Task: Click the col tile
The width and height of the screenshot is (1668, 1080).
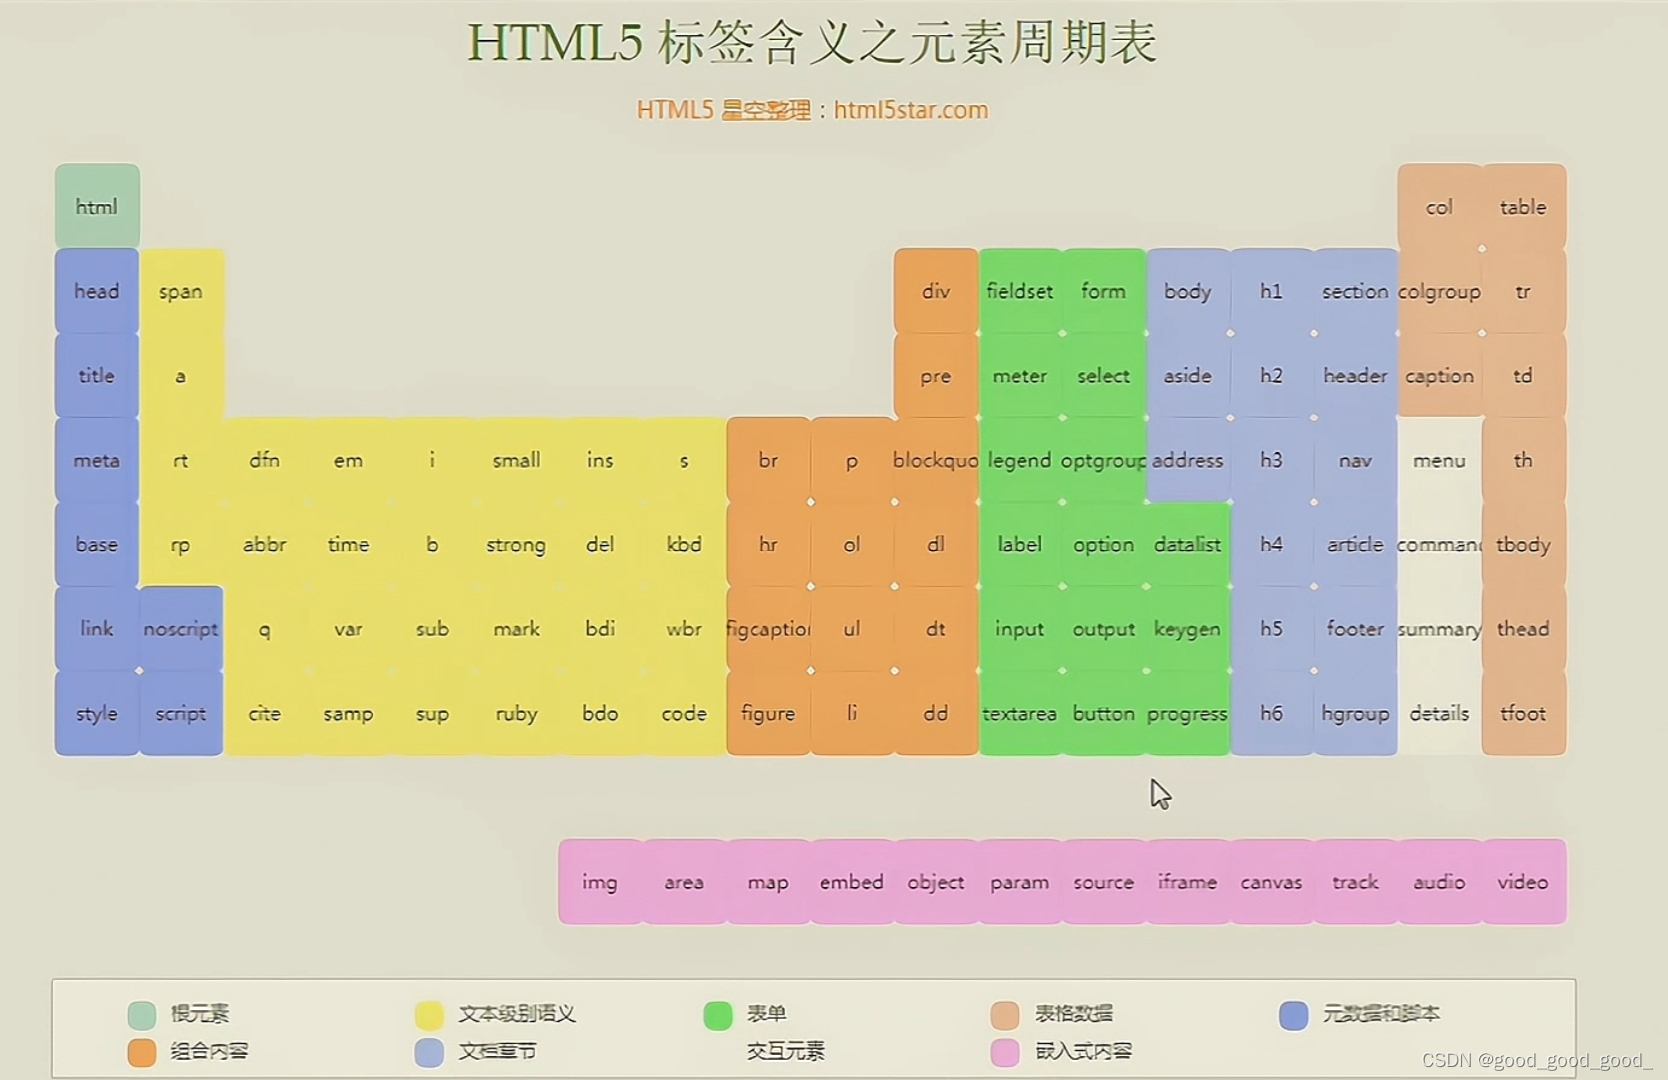Action: [x=1439, y=207]
